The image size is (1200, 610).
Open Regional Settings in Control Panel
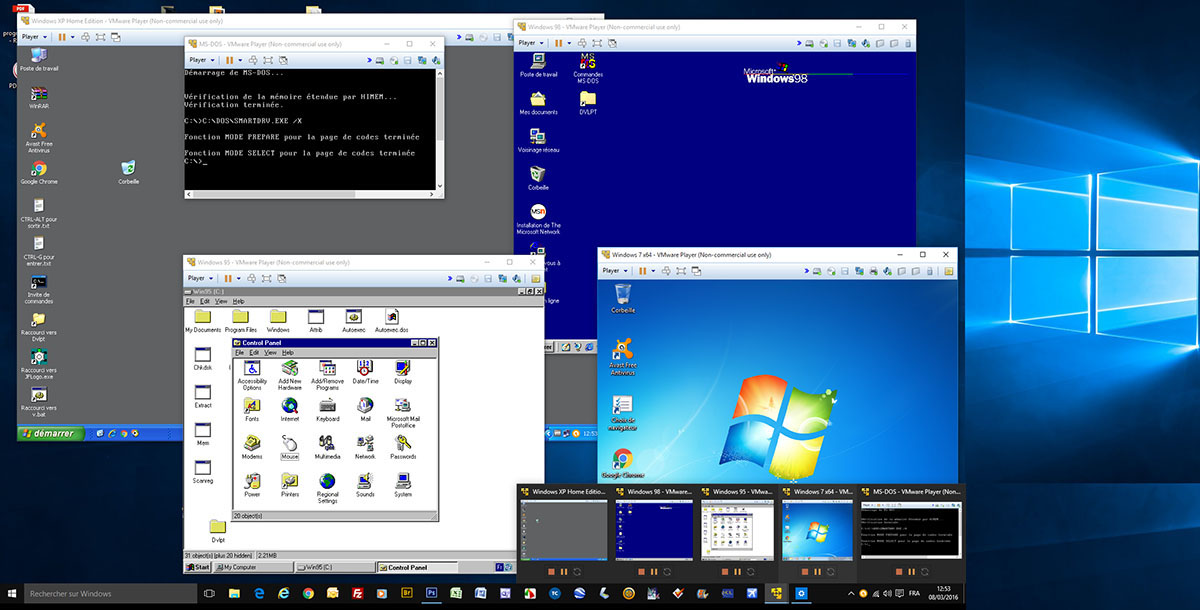pos(327,488)
